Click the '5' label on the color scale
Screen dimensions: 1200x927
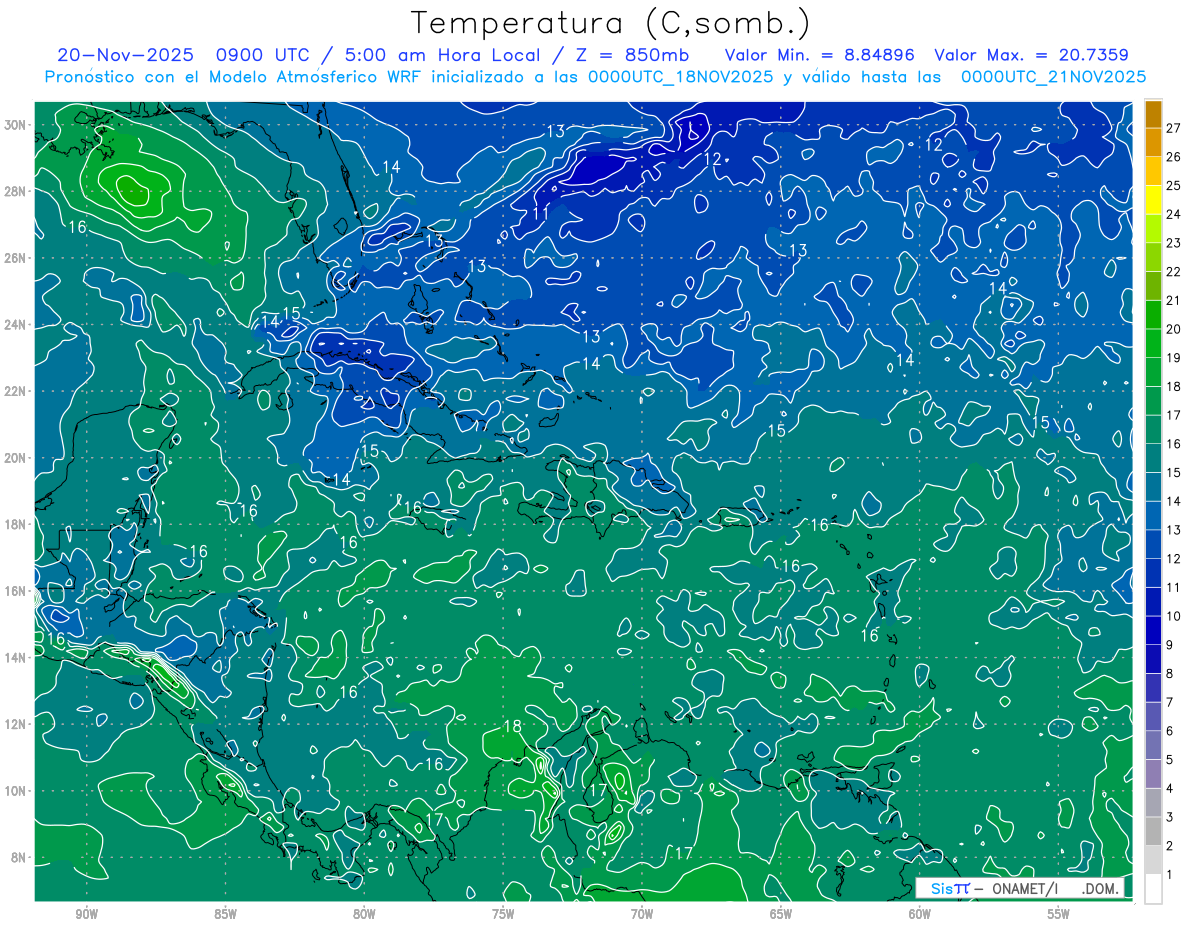pyautogui.click(x=1169, y=760)
